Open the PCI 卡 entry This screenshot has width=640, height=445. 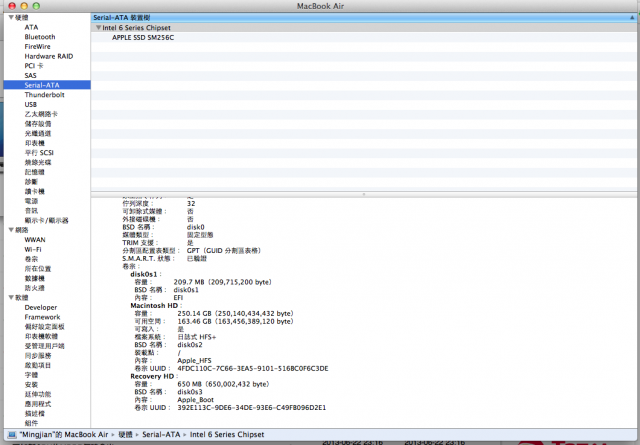click(x=33, y=66)
